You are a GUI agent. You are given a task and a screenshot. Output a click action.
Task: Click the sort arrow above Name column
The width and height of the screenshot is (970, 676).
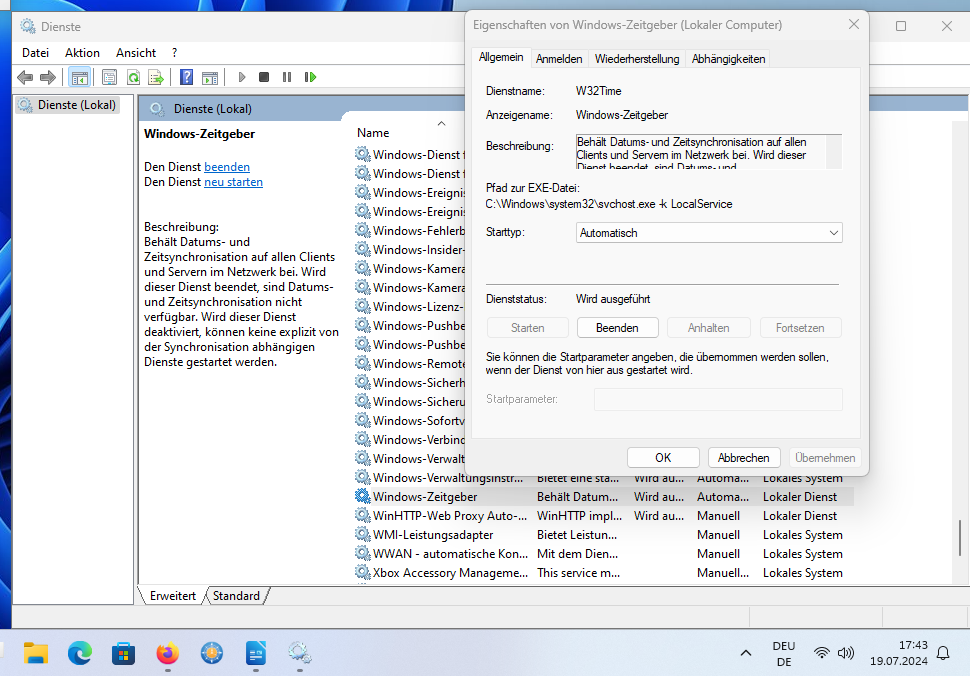coord(442,124)
